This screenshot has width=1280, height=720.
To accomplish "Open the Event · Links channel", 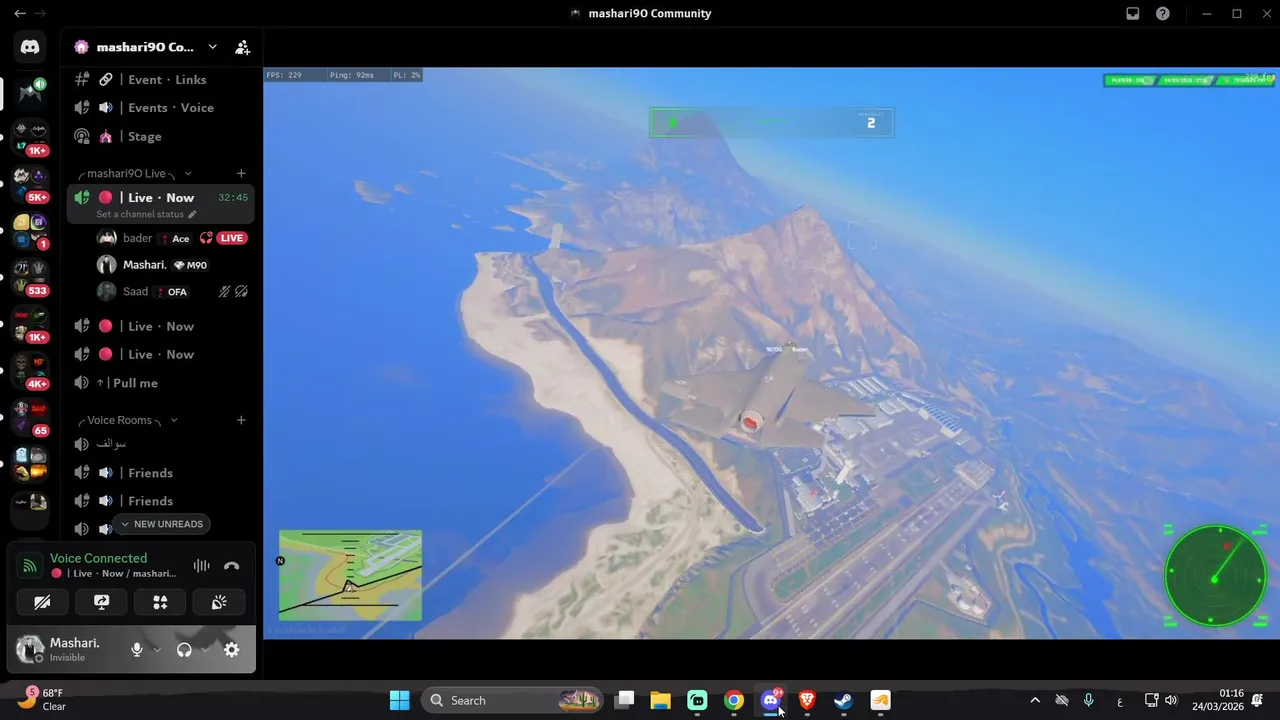I will (161, 79).
